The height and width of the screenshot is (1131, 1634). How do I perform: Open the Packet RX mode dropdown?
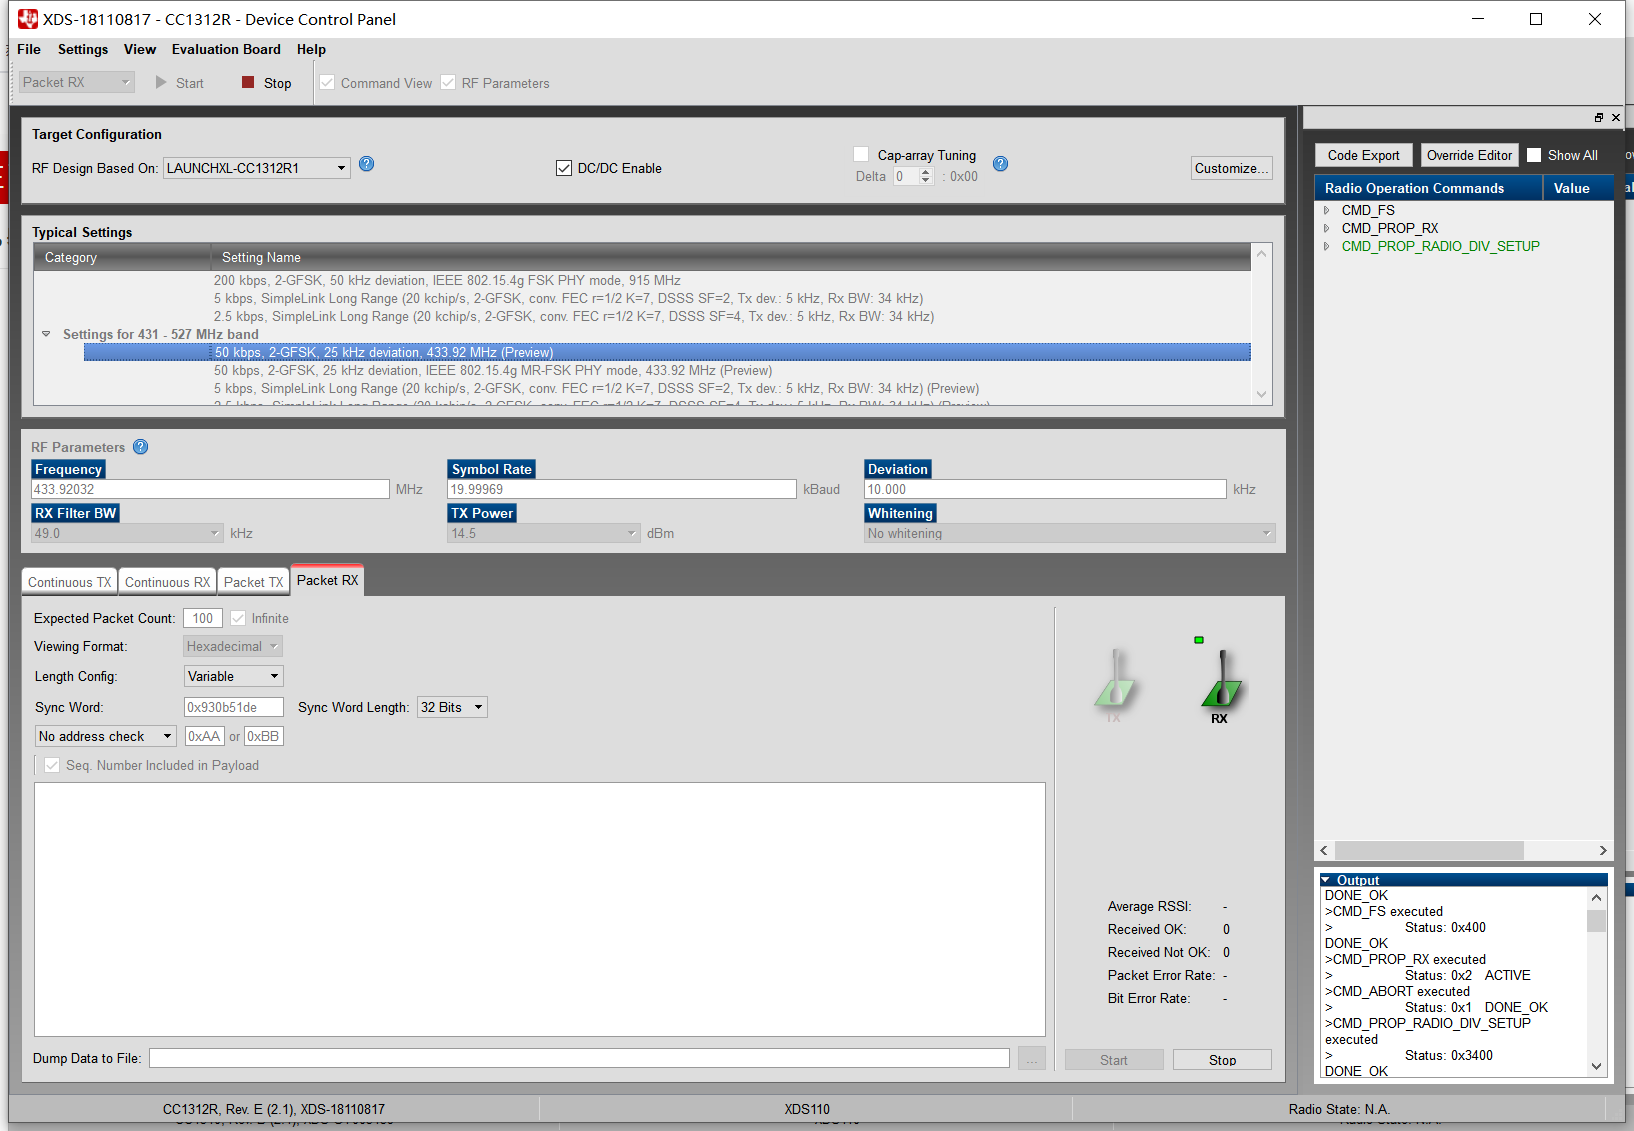click(x=77, y=83)
